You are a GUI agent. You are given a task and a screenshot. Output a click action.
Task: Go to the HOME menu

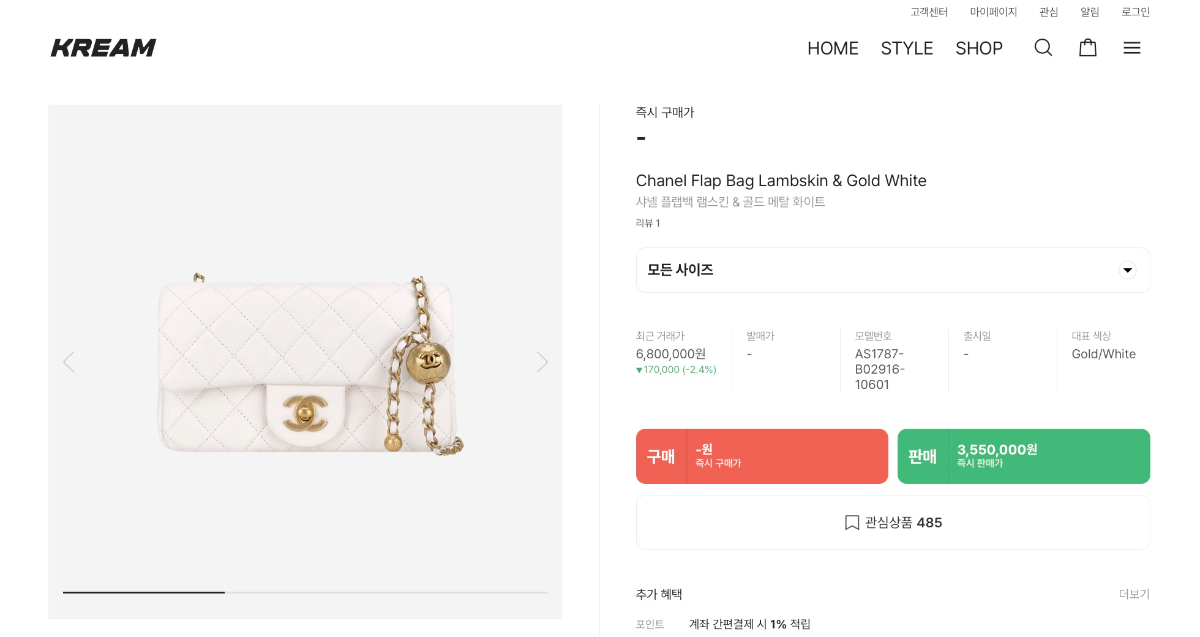coord(833,48)
